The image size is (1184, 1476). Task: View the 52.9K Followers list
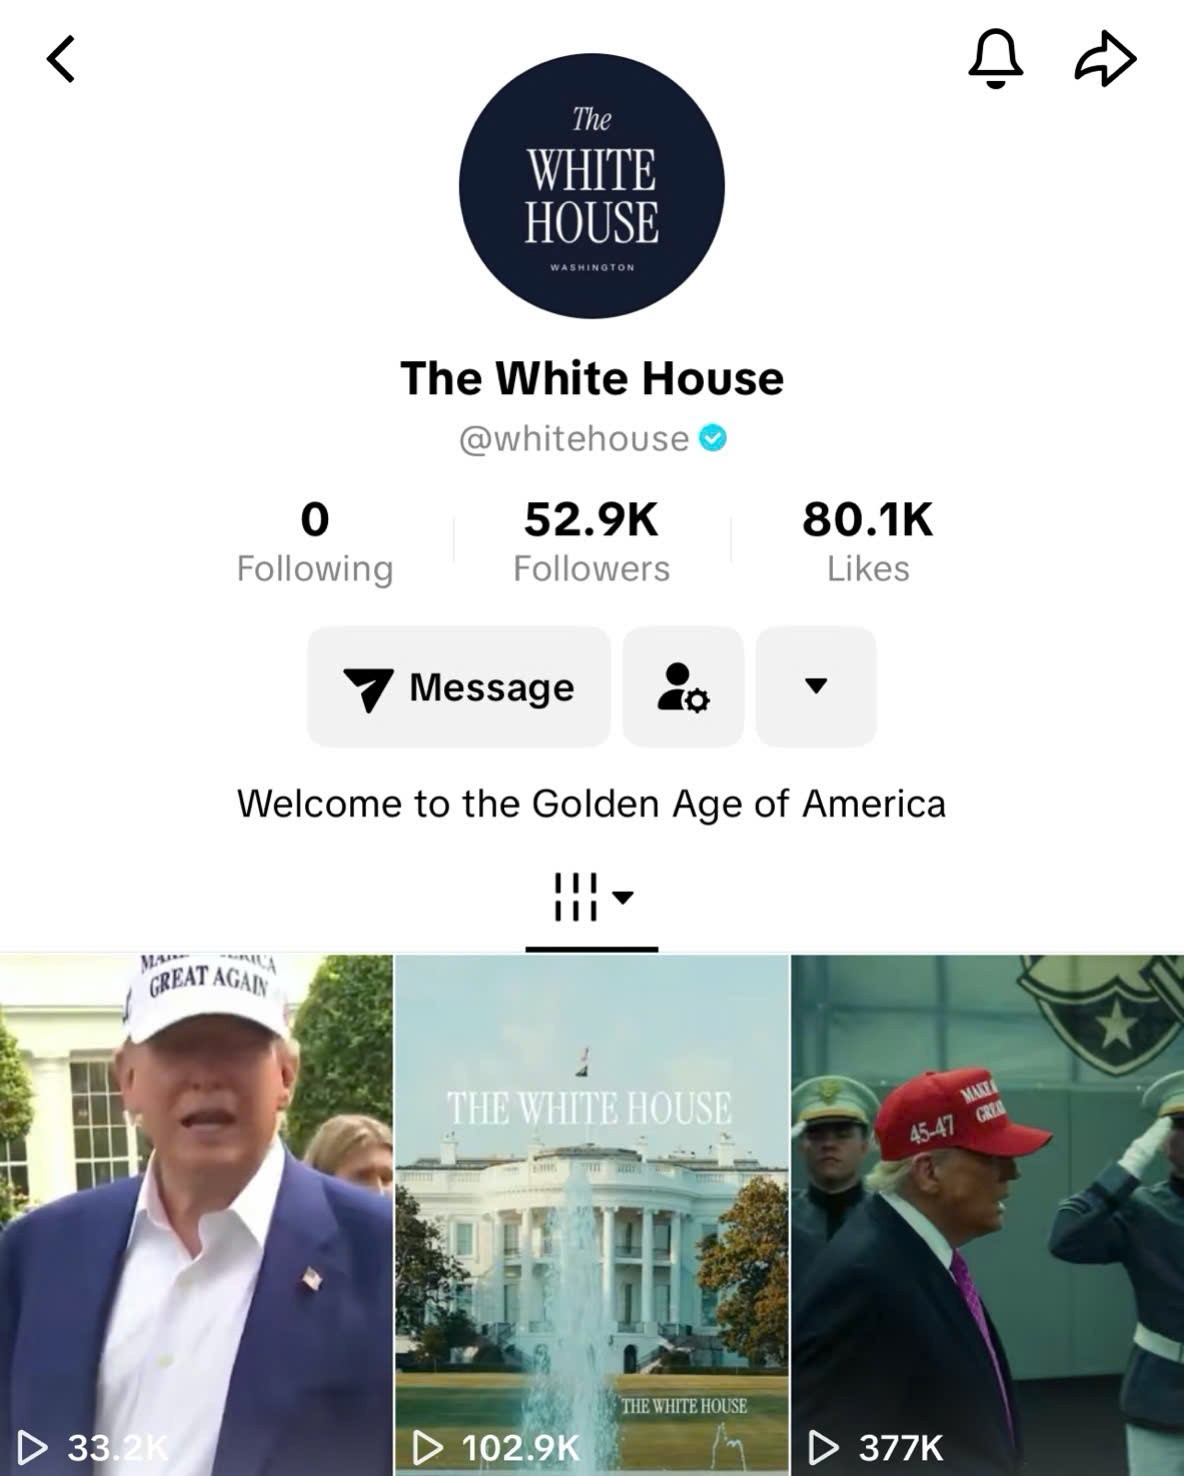point(592,542)
